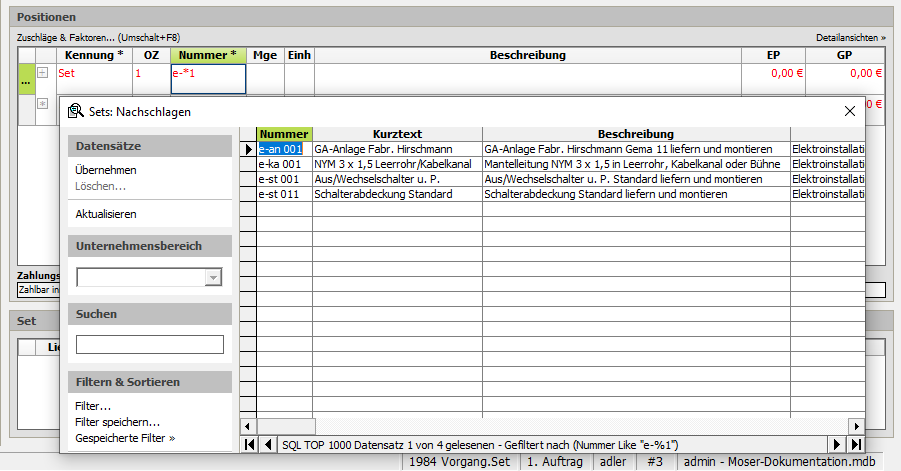Close the Sets: Nachschlagen dialog
Screen dimensions: 901x471
850,111
